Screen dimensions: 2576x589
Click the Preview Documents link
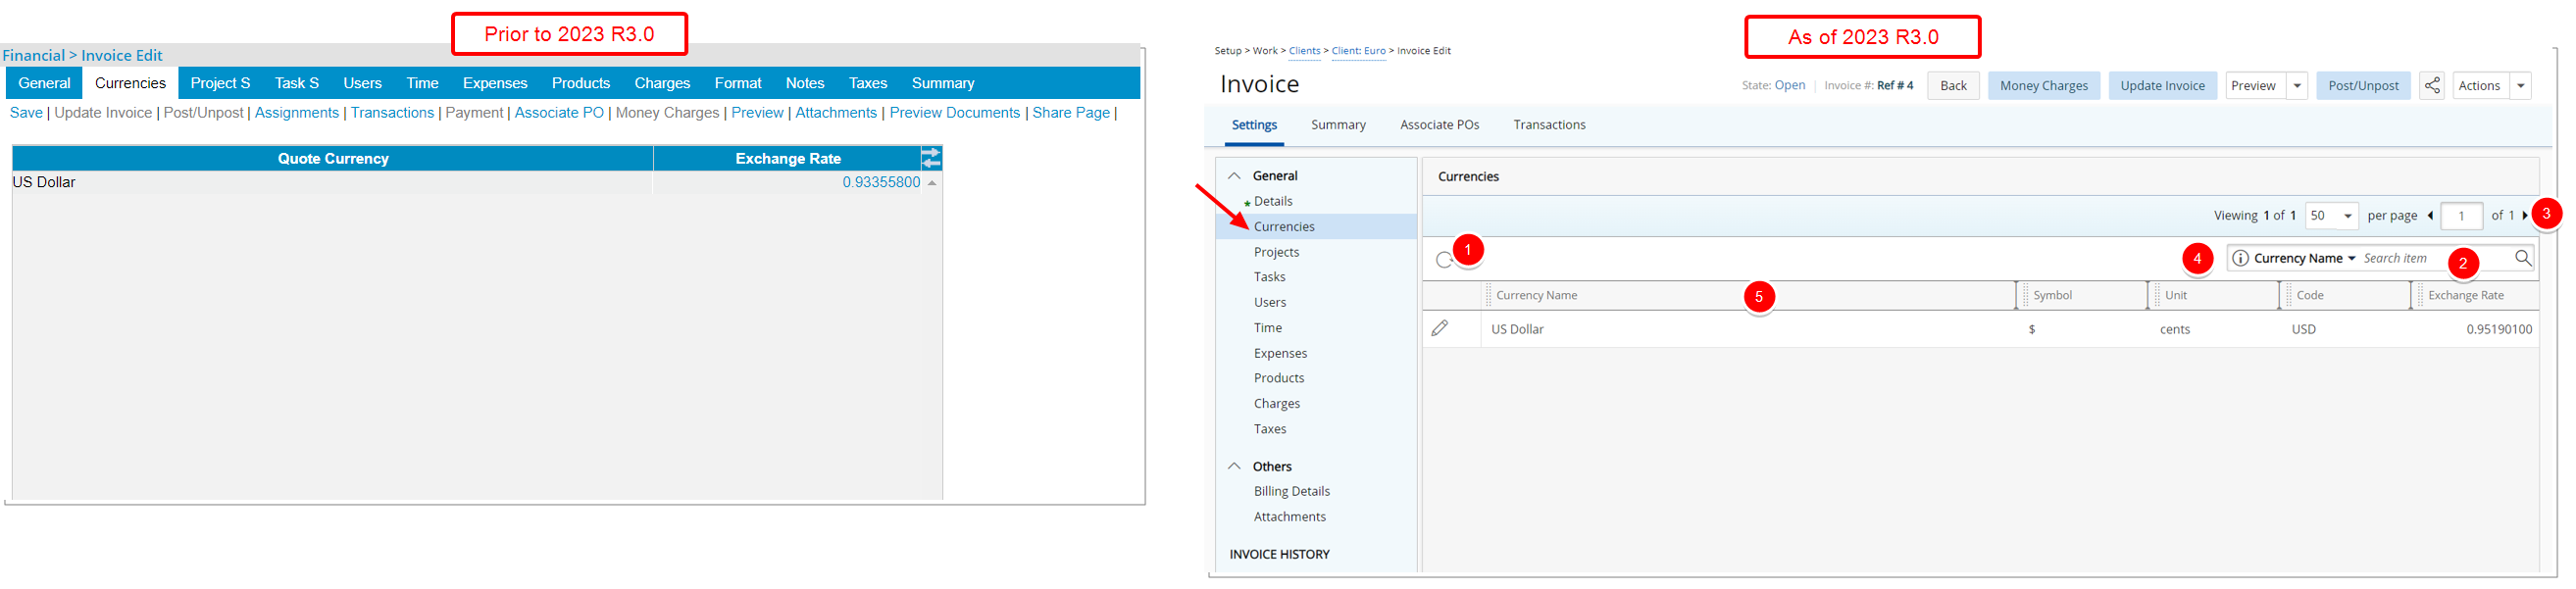[x=955, y=113]
